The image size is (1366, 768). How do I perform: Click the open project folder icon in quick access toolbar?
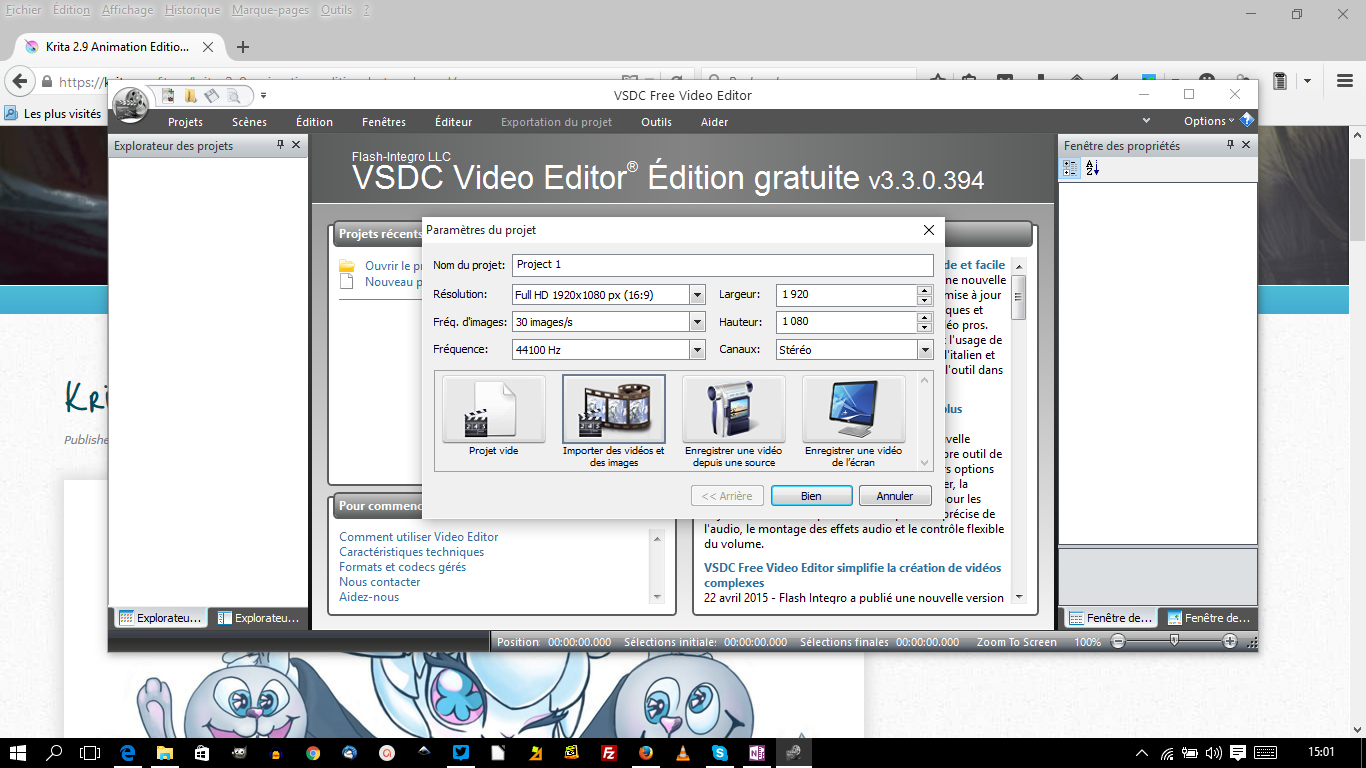click(190, 96)
